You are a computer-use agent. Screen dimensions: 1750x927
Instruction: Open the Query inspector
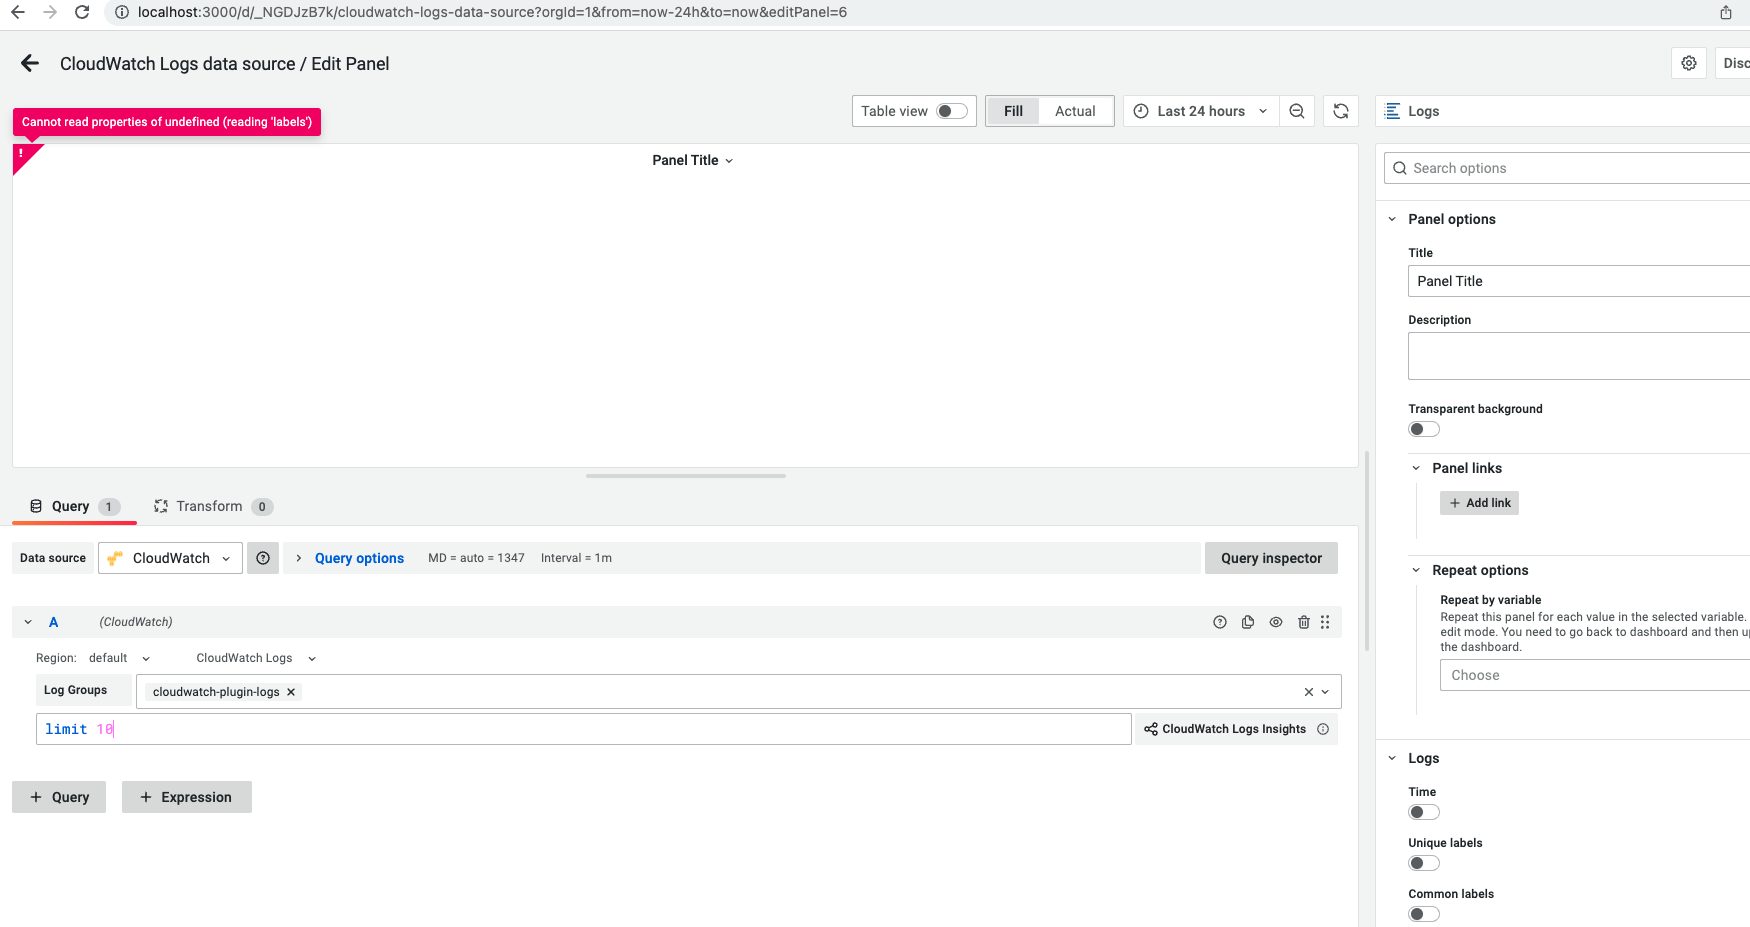1271,557
